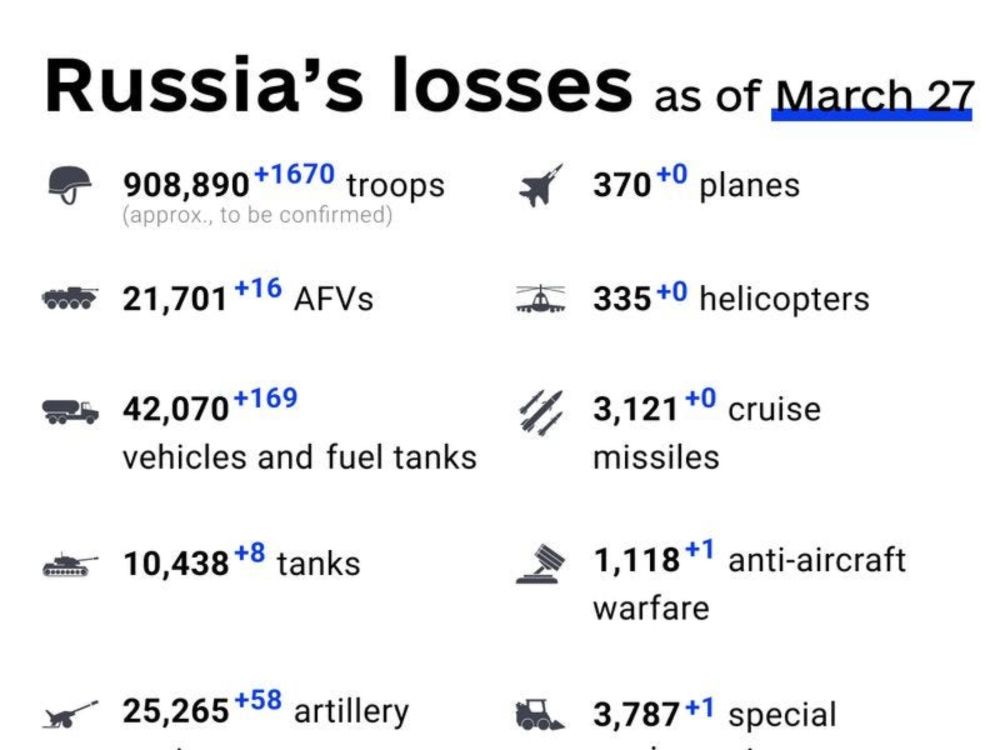
Task: Click the armored fighting vehicle icon
Action: (70, 298)
